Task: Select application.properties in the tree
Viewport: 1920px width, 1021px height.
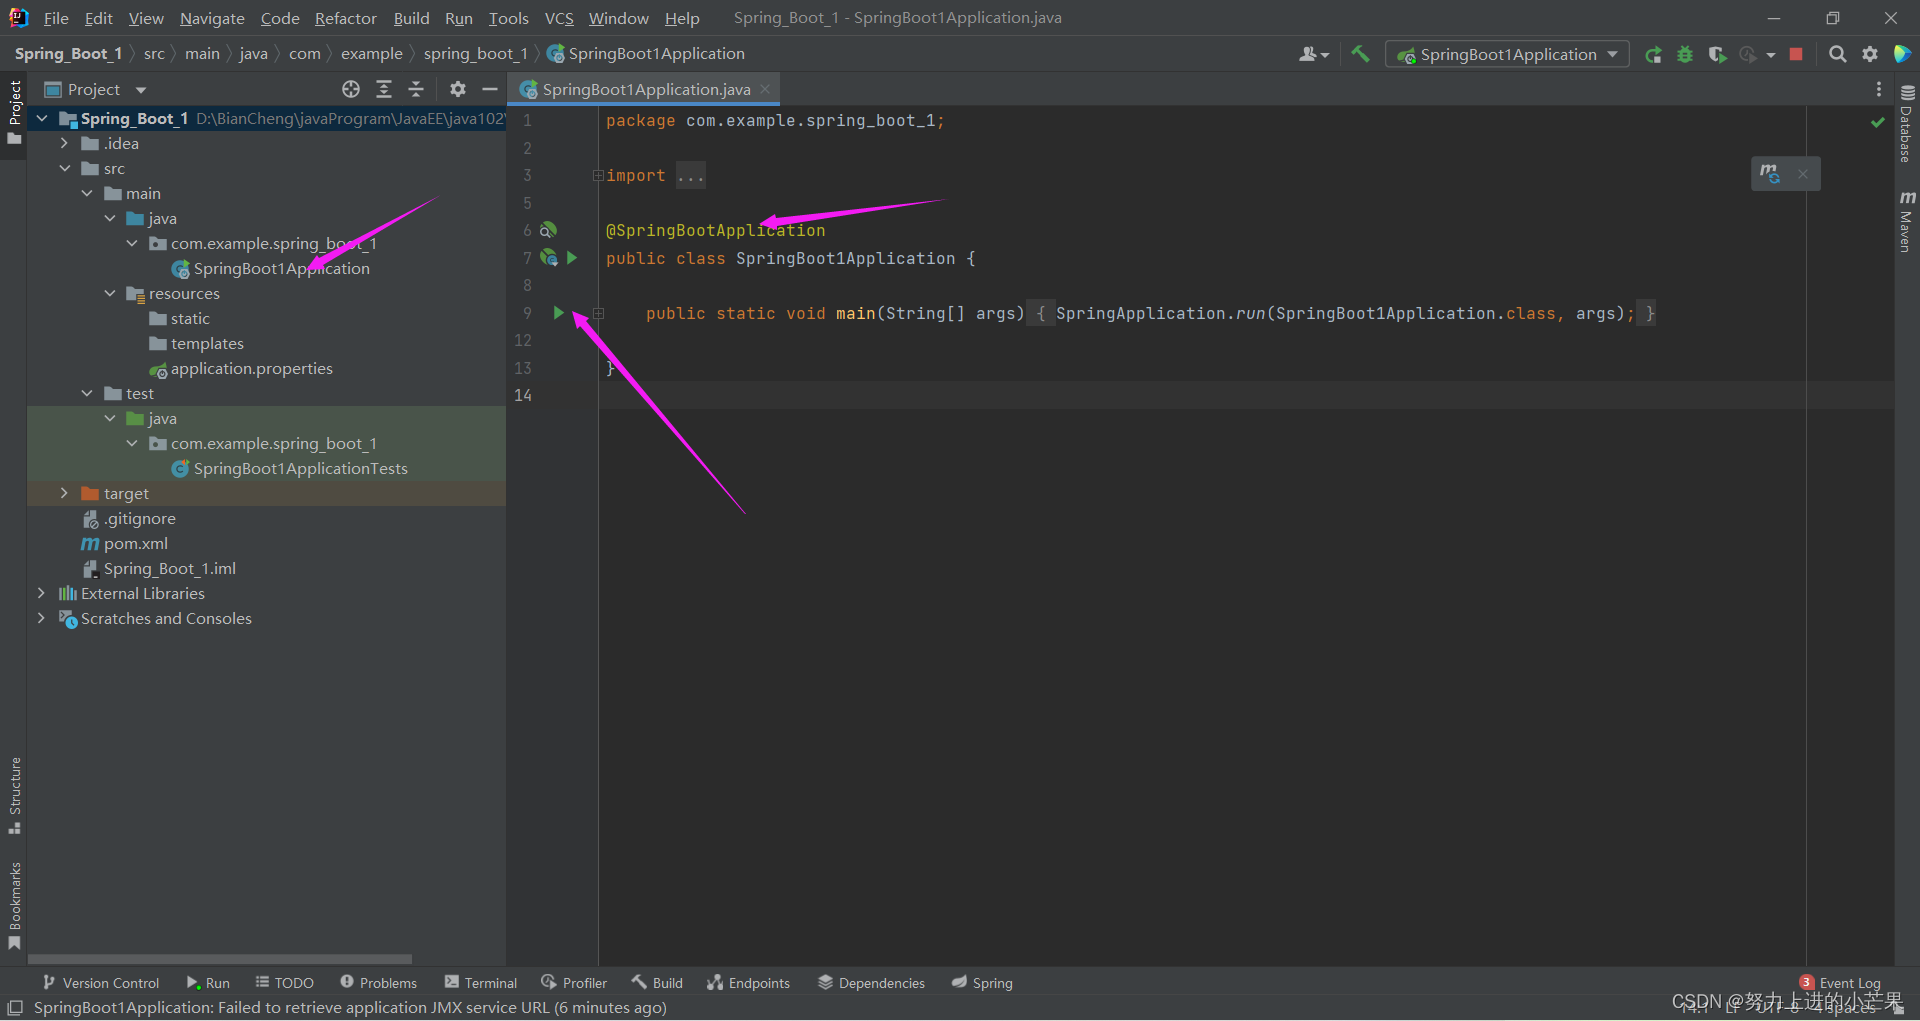Action: 251,369
